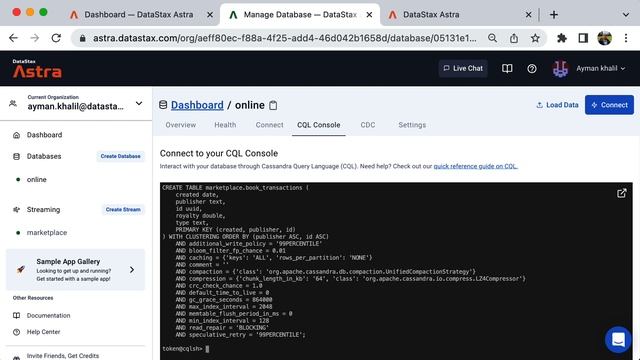Expand the Current Organization dropdown
Image resolution: width=640 pixels, height=360 pixels.
(139, 103)
